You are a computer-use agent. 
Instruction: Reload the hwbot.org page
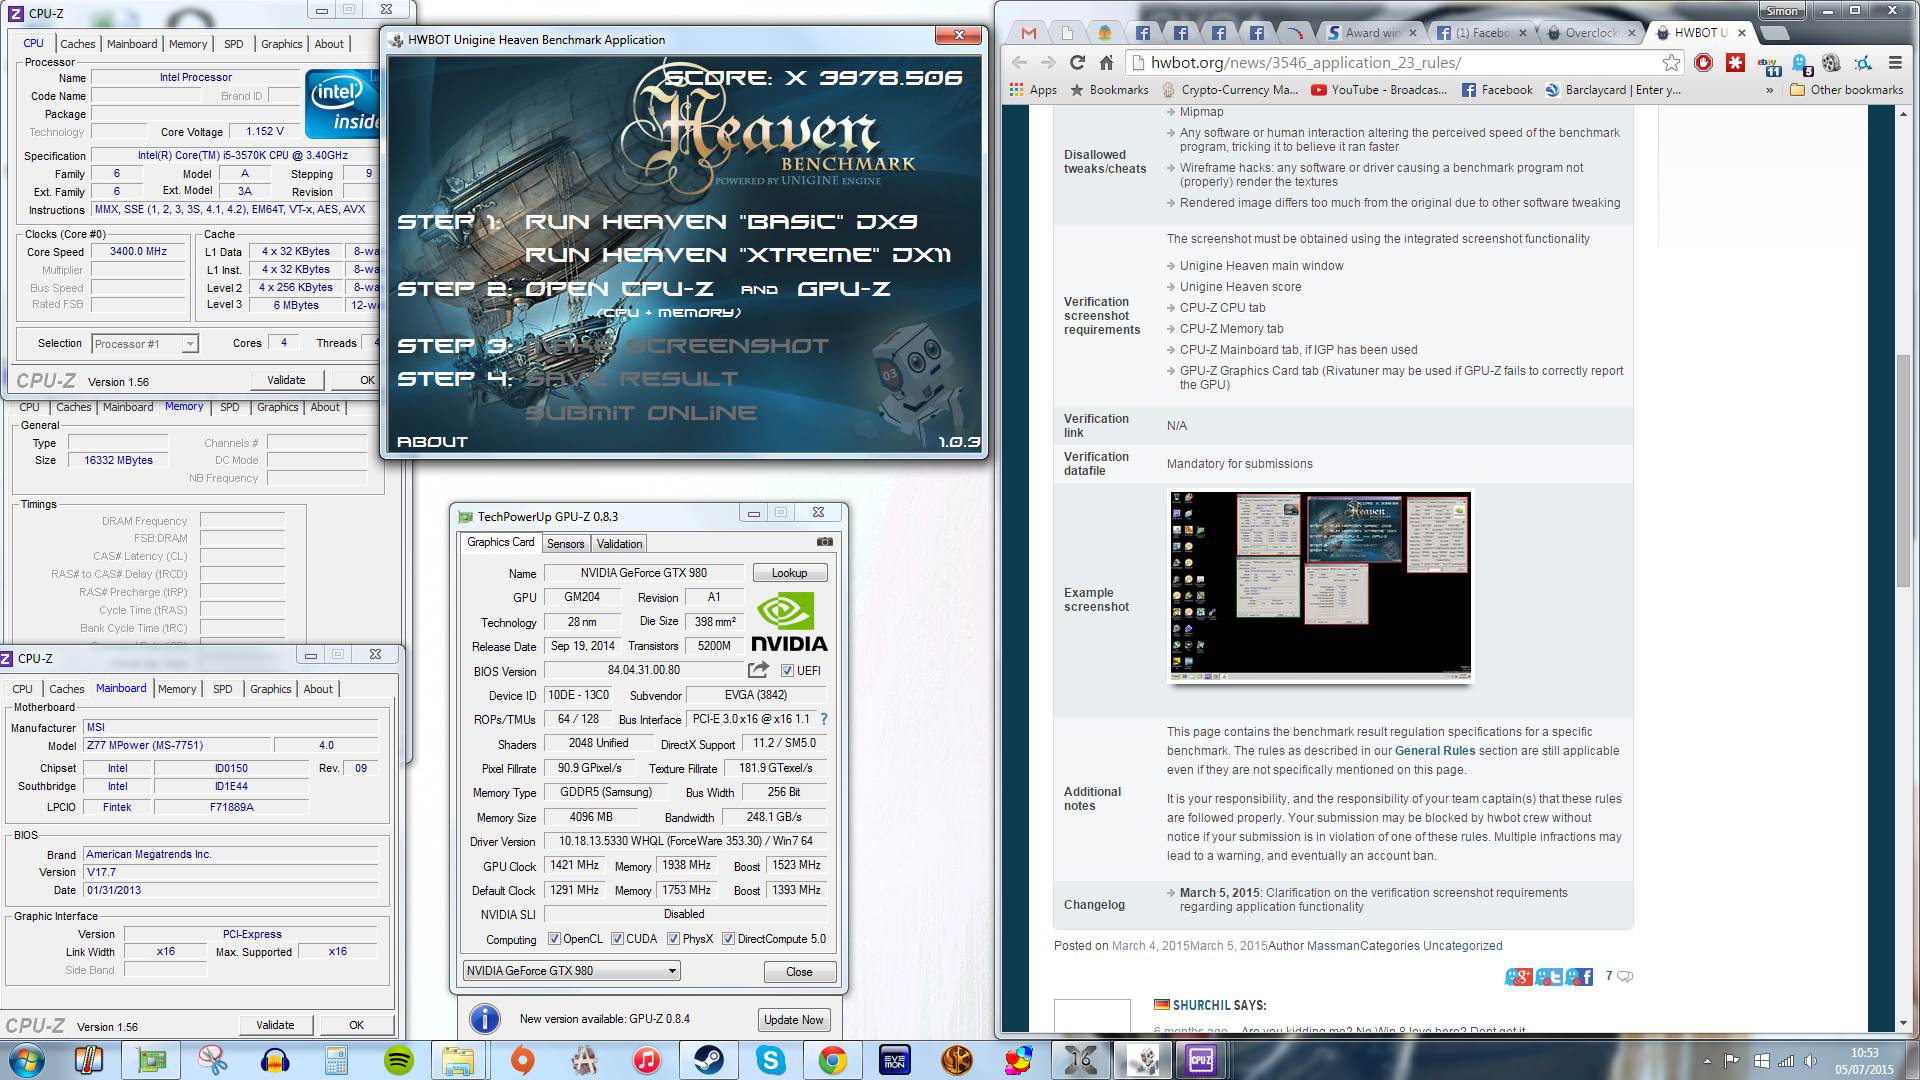coord(1077,63)
